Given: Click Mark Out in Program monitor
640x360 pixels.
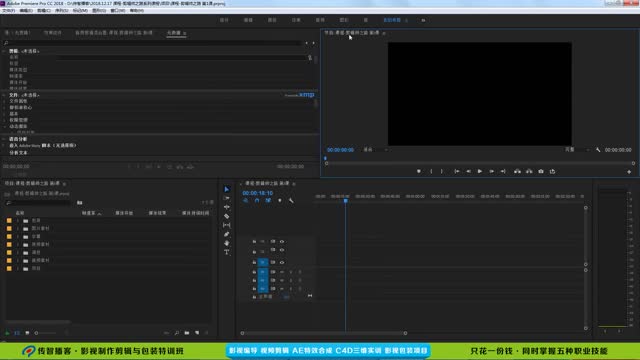Looking at the screenshot, I should (x=442, y=171).
